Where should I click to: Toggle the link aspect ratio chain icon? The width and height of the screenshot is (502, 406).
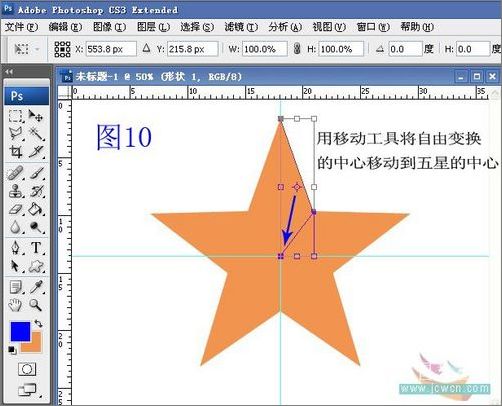[x=297, y=49]
